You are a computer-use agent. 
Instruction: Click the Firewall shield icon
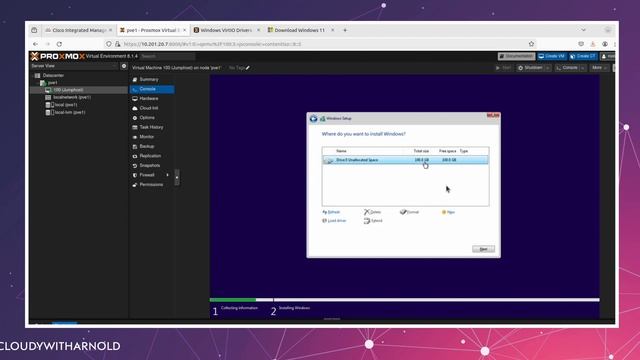(x=135, y=175)
